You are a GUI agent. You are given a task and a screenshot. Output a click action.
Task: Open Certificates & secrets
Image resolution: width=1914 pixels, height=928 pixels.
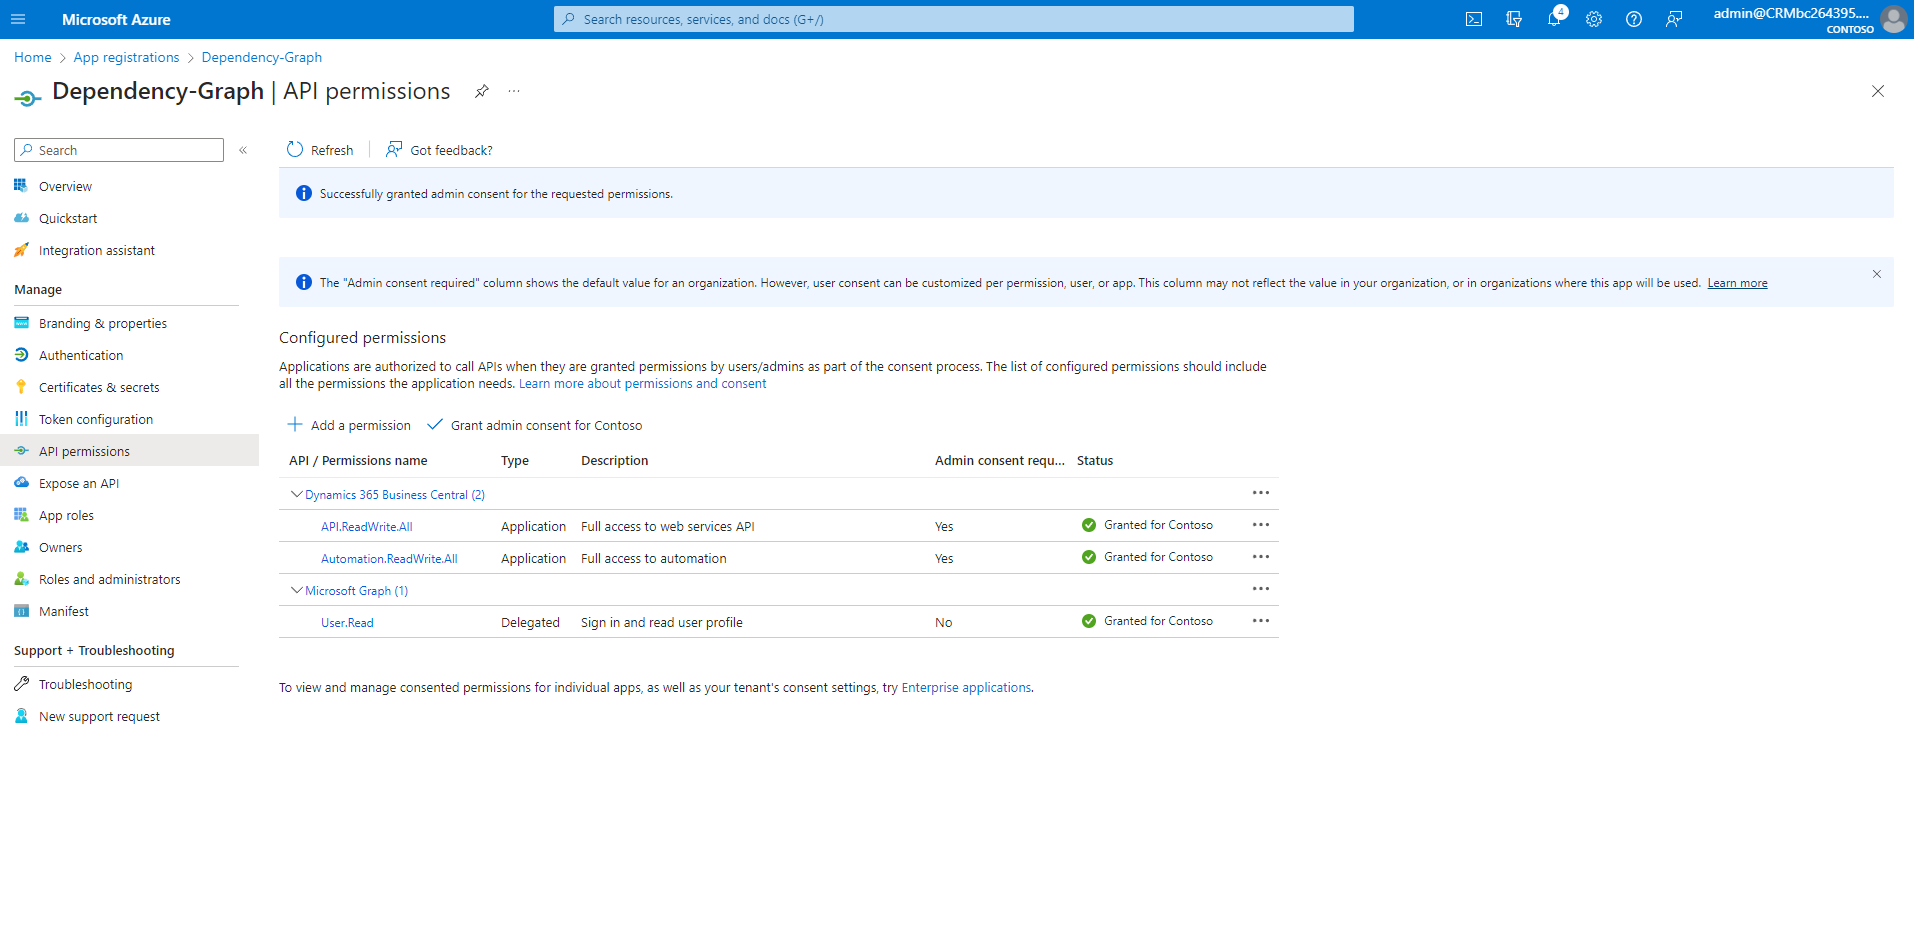pos(99,387)
